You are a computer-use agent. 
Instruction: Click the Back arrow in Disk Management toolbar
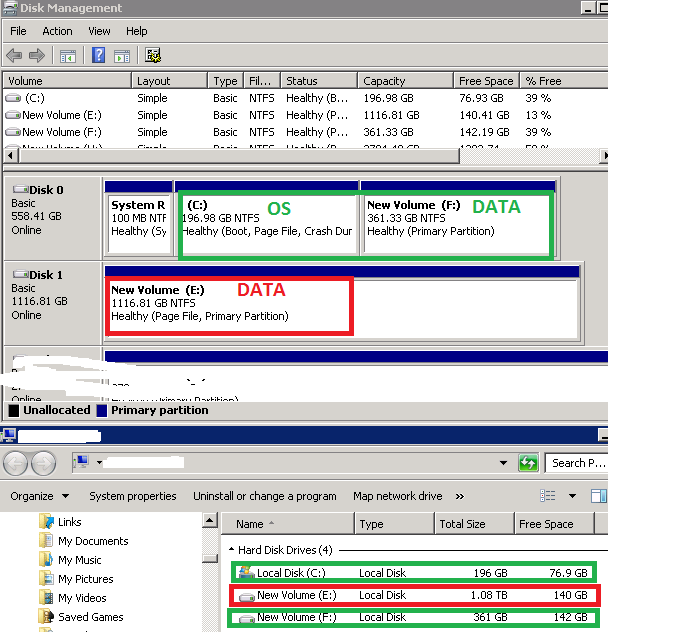(x=14, y=56)
